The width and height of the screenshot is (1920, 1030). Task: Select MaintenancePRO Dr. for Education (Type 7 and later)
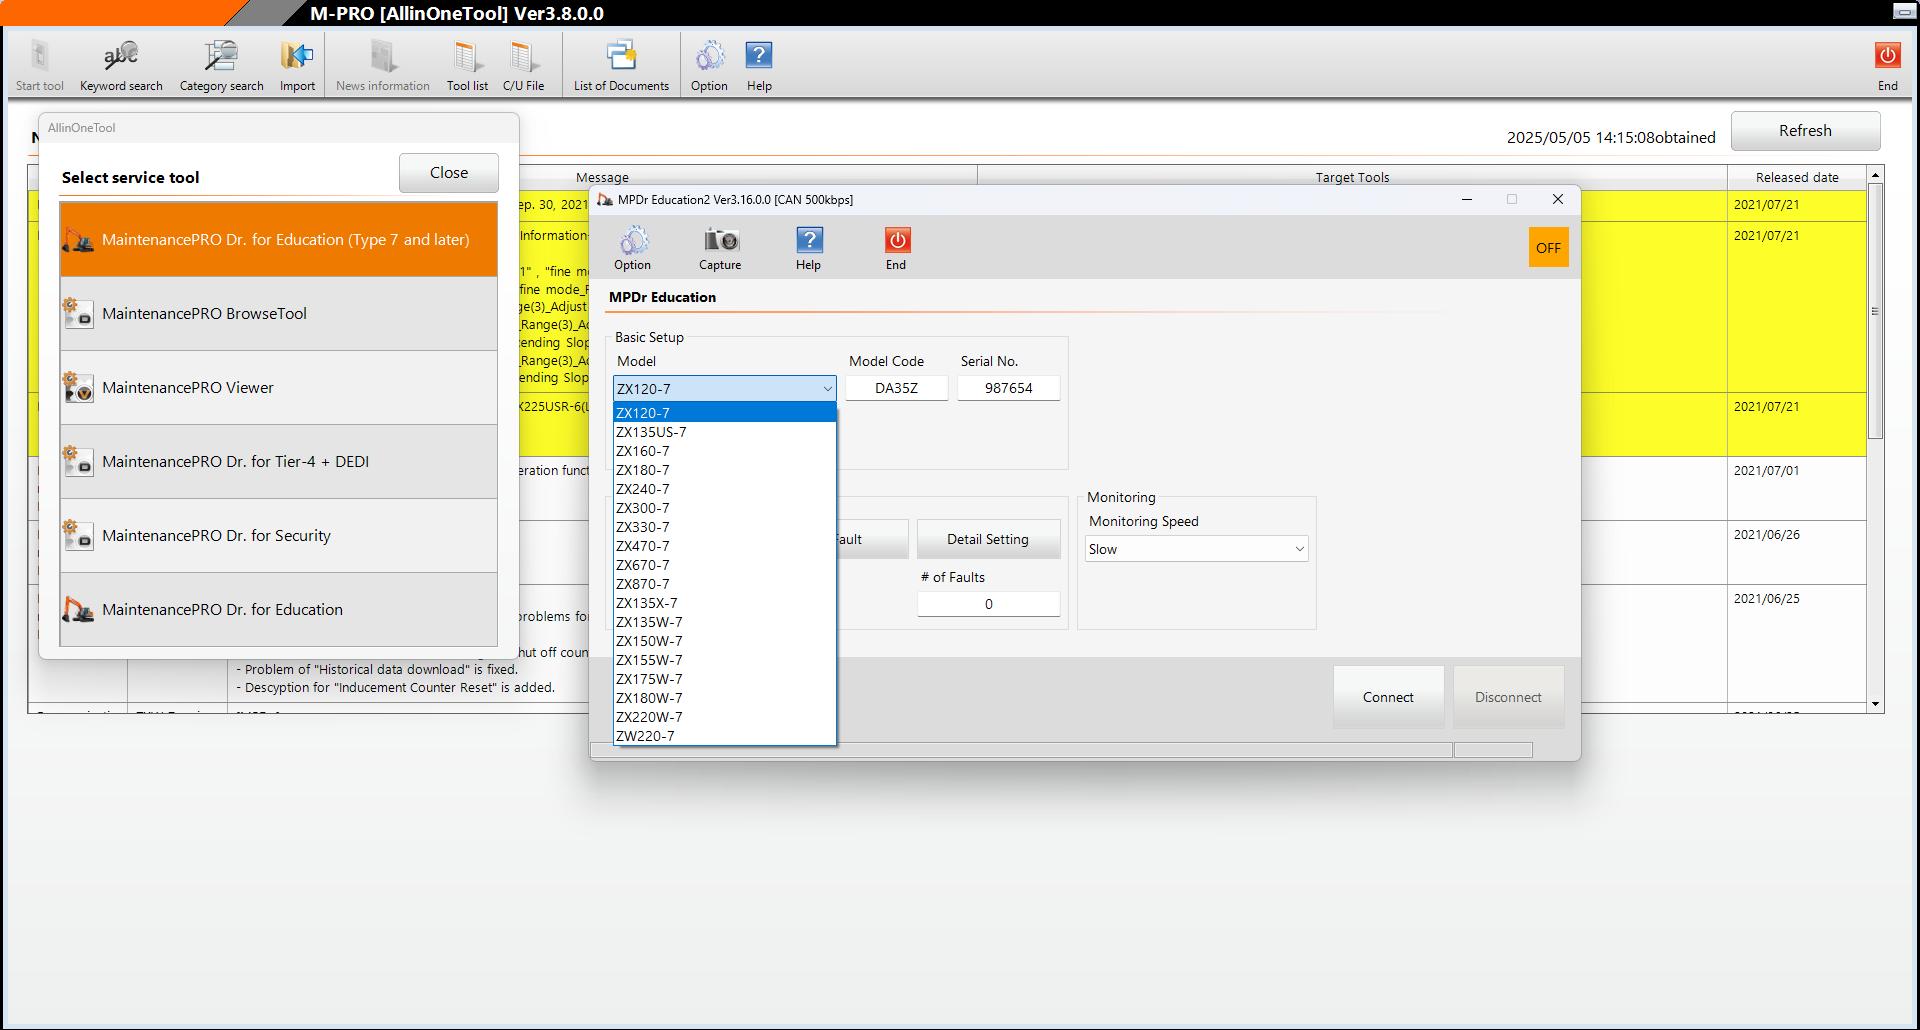tap(279, 240)
